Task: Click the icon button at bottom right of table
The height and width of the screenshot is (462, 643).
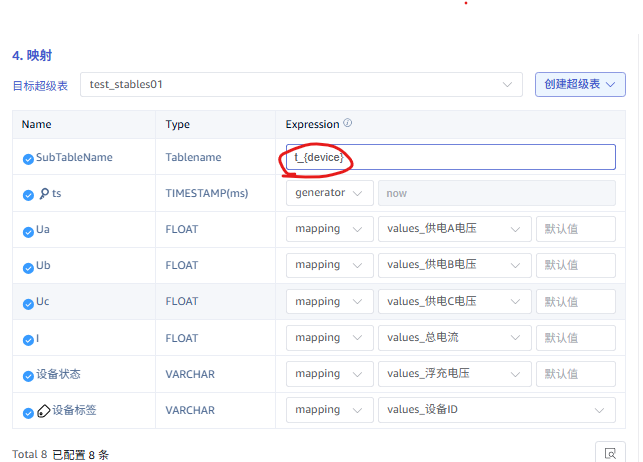Action: click(609, 452)
